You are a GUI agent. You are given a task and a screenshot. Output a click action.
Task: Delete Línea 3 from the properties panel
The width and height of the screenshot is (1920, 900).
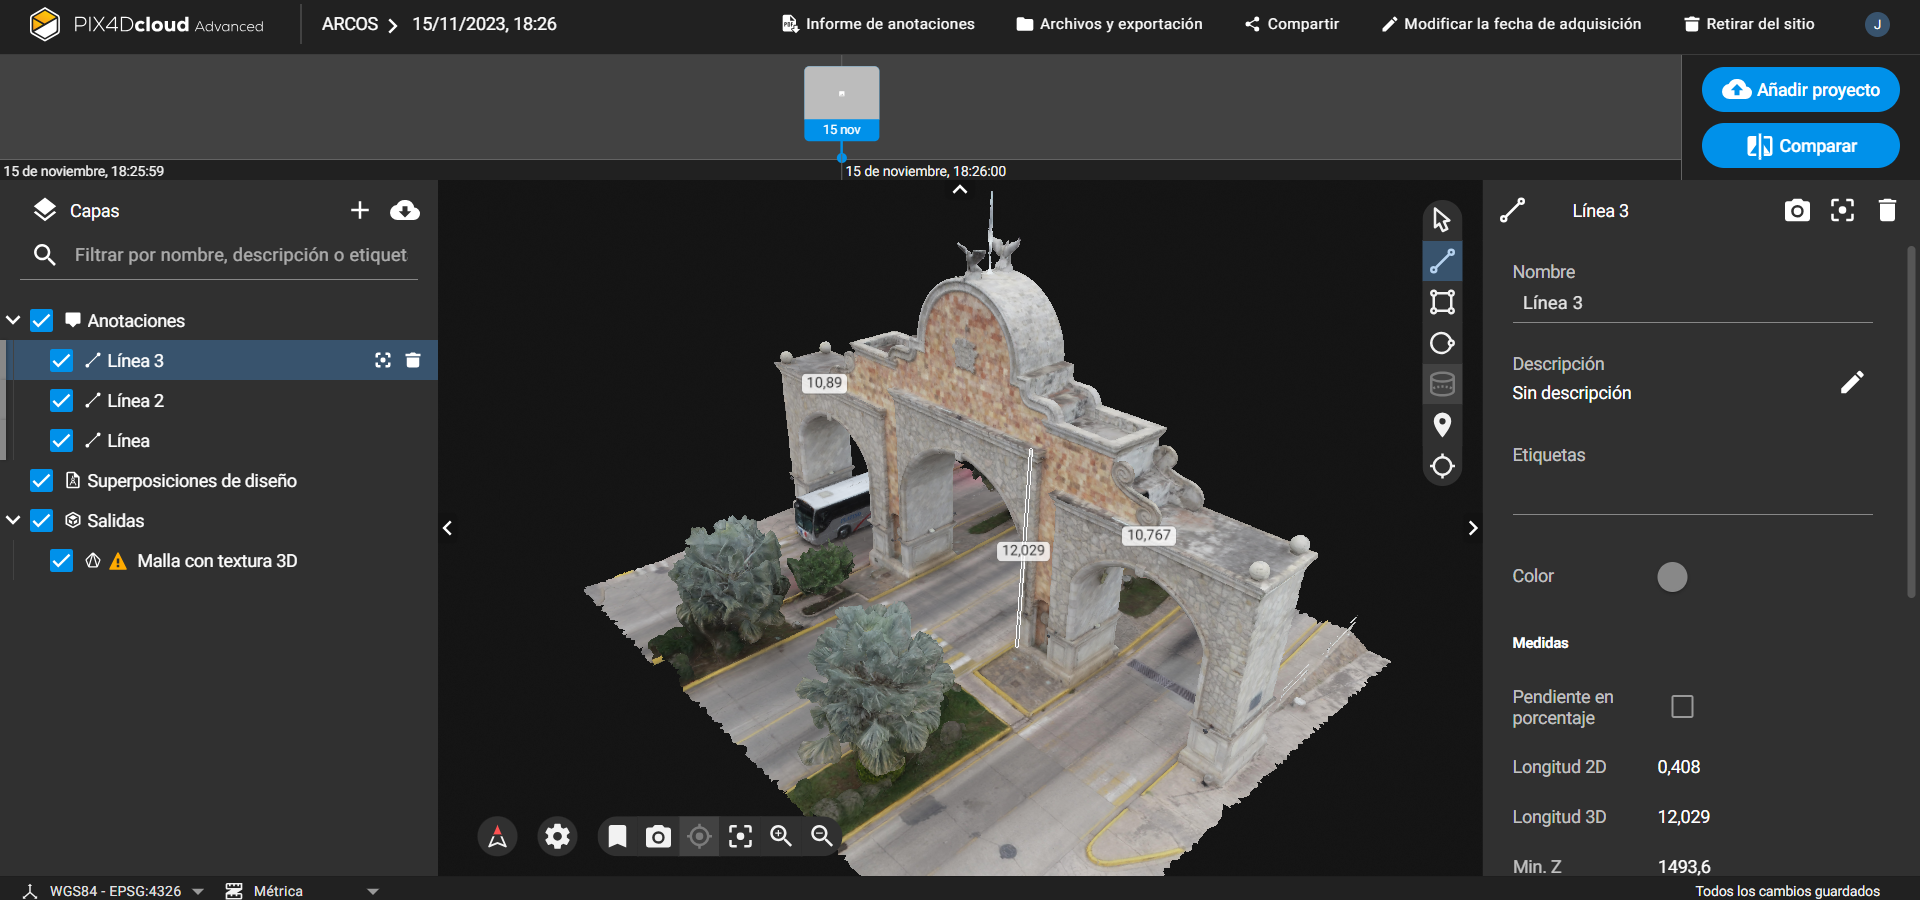point(1887,210)
